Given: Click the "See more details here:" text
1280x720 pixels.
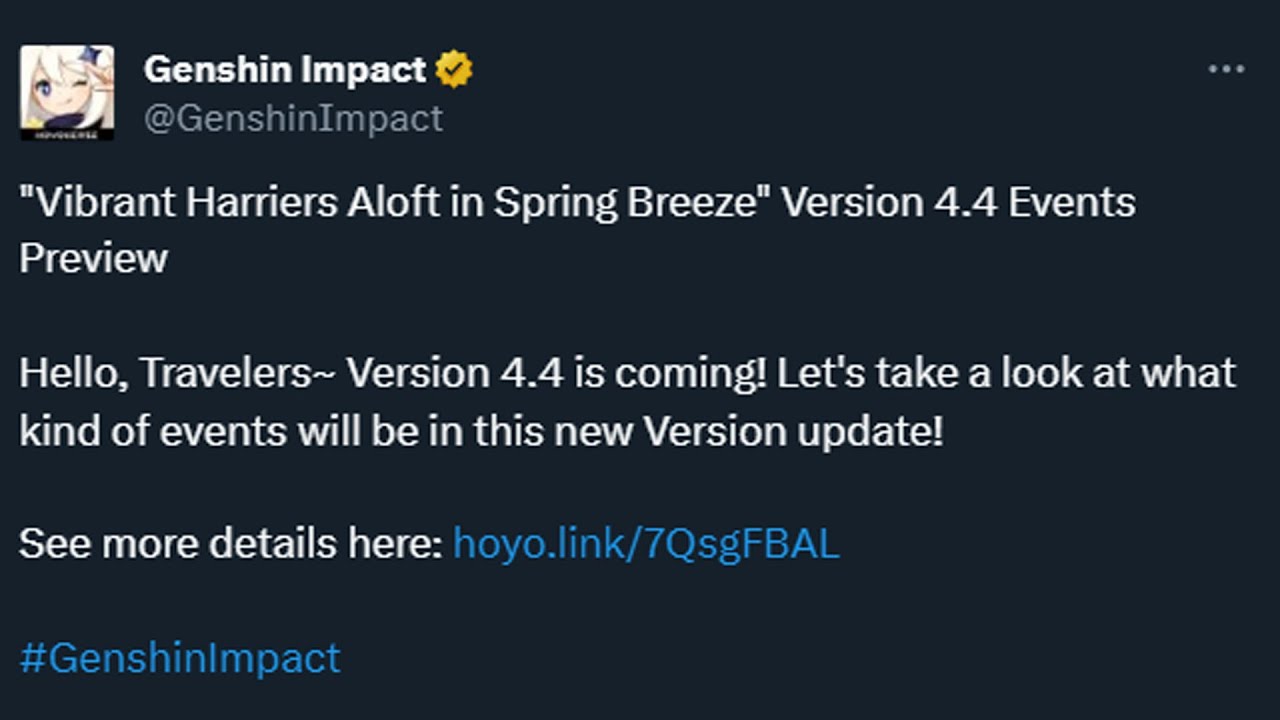Looking at the screenshot, I should (x=230, y=543).
